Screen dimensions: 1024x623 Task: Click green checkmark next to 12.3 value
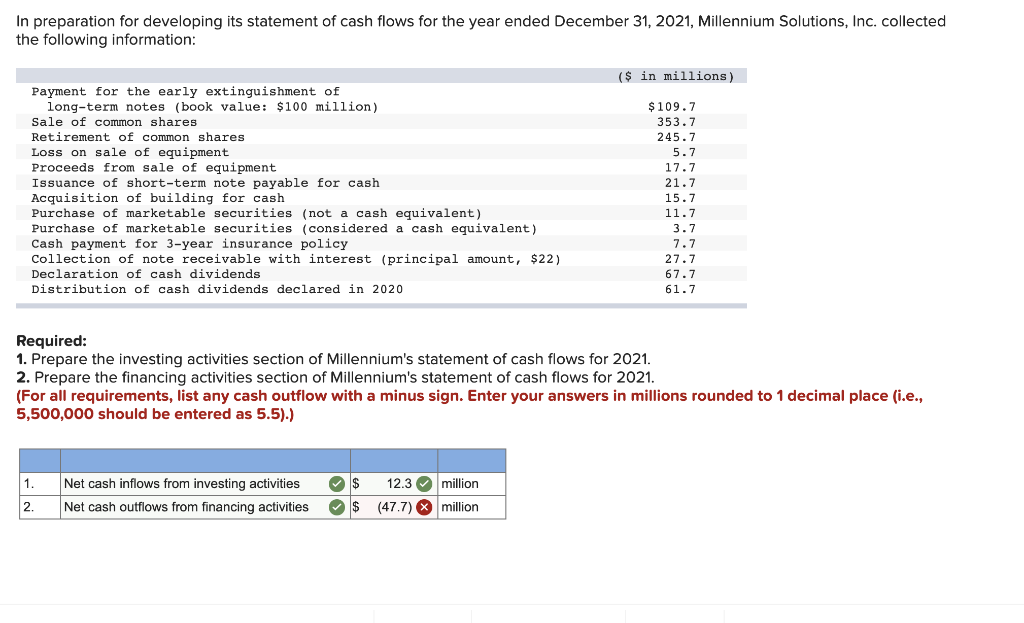click(x=424, y=484)
